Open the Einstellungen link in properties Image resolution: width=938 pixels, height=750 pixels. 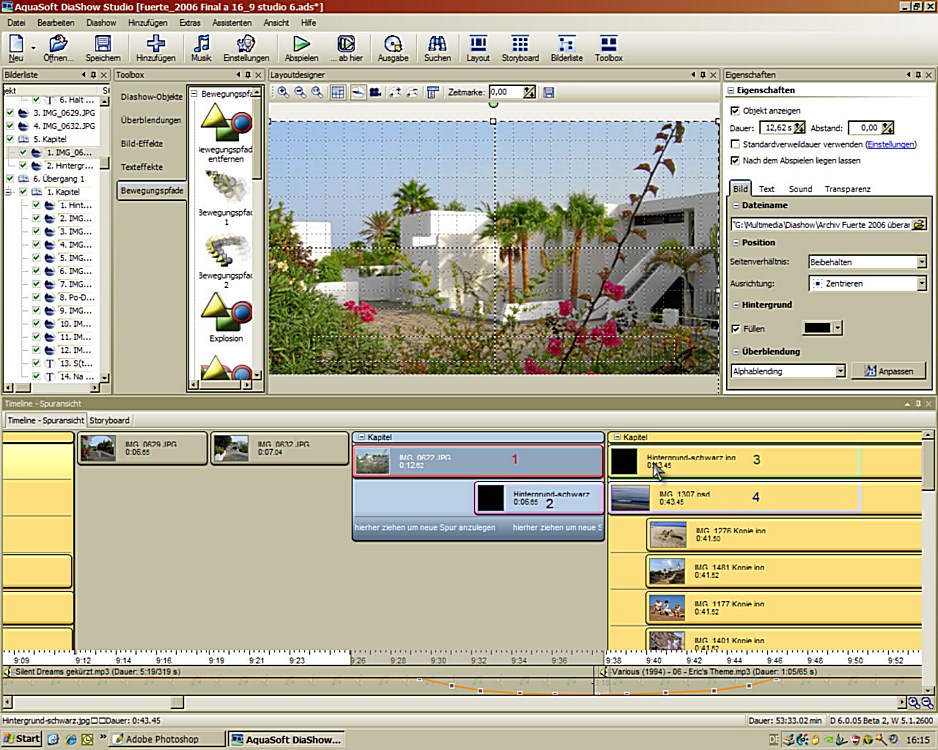(x=890, y=144)
